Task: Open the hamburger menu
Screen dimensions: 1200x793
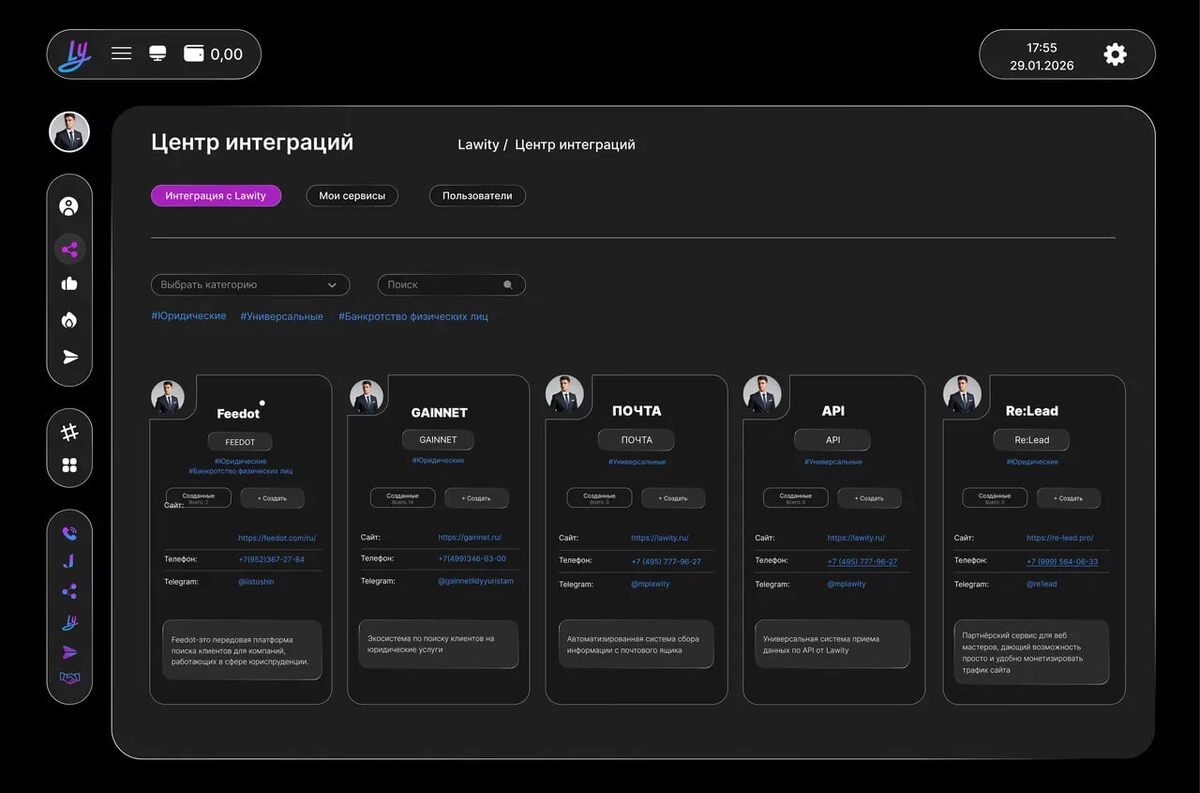Action: pyautogui.click(x=121, y=54)
